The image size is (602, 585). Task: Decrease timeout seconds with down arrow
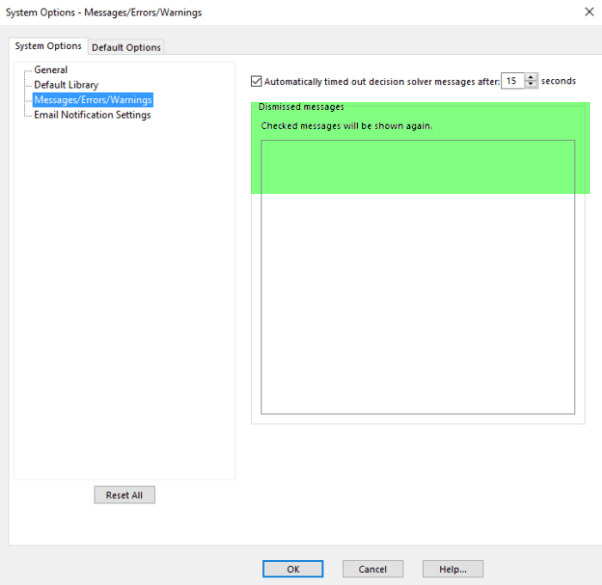(x=531, y=85)
